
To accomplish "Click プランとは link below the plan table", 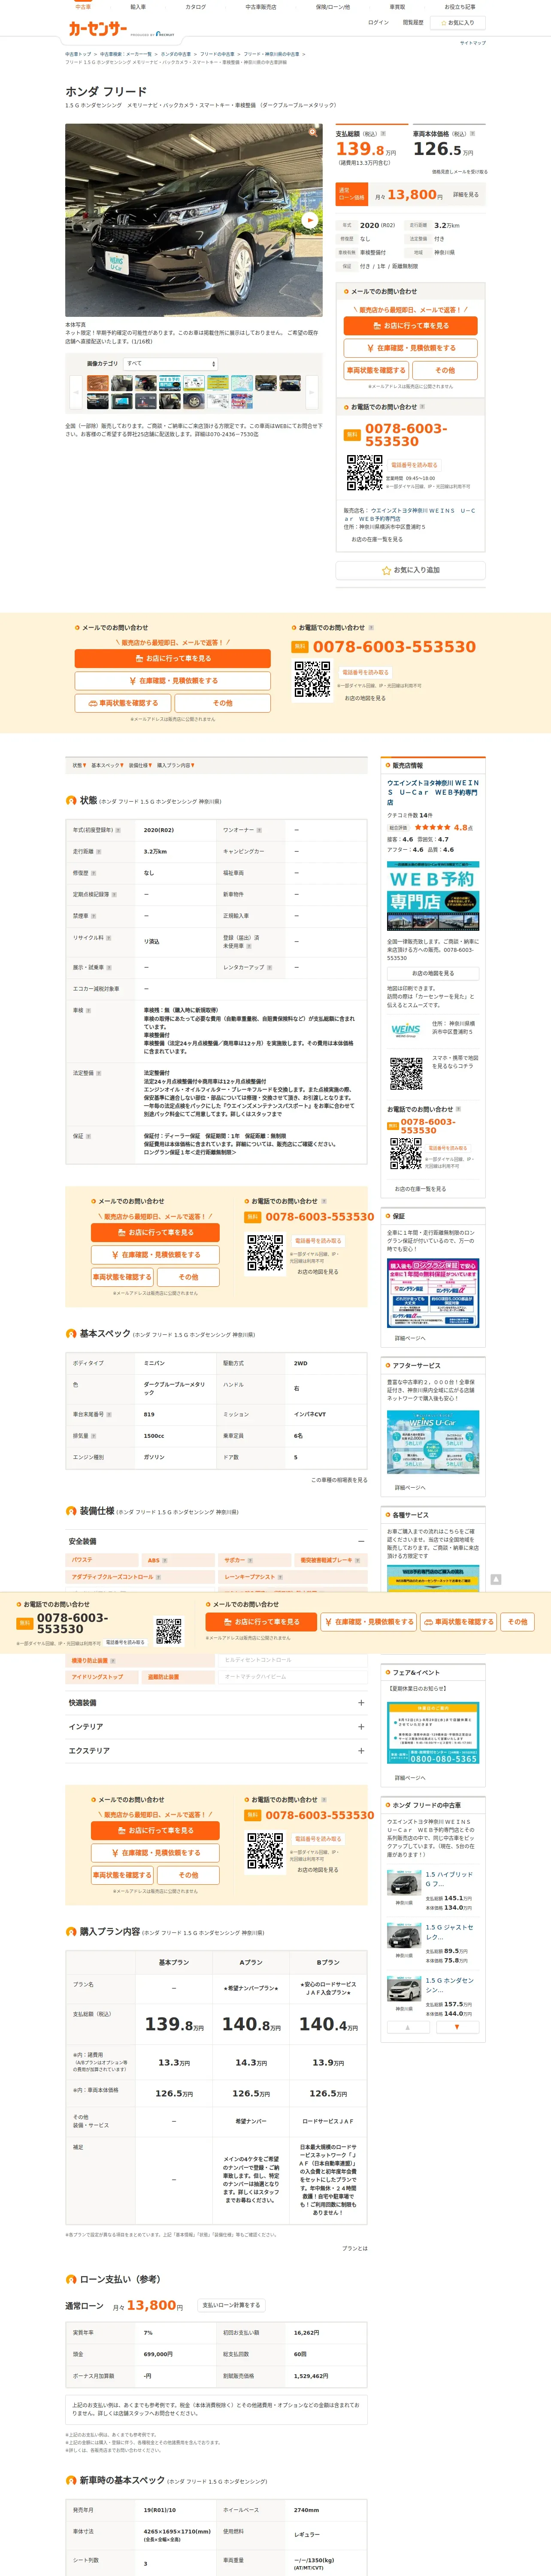I will (x=354, y=2248).
